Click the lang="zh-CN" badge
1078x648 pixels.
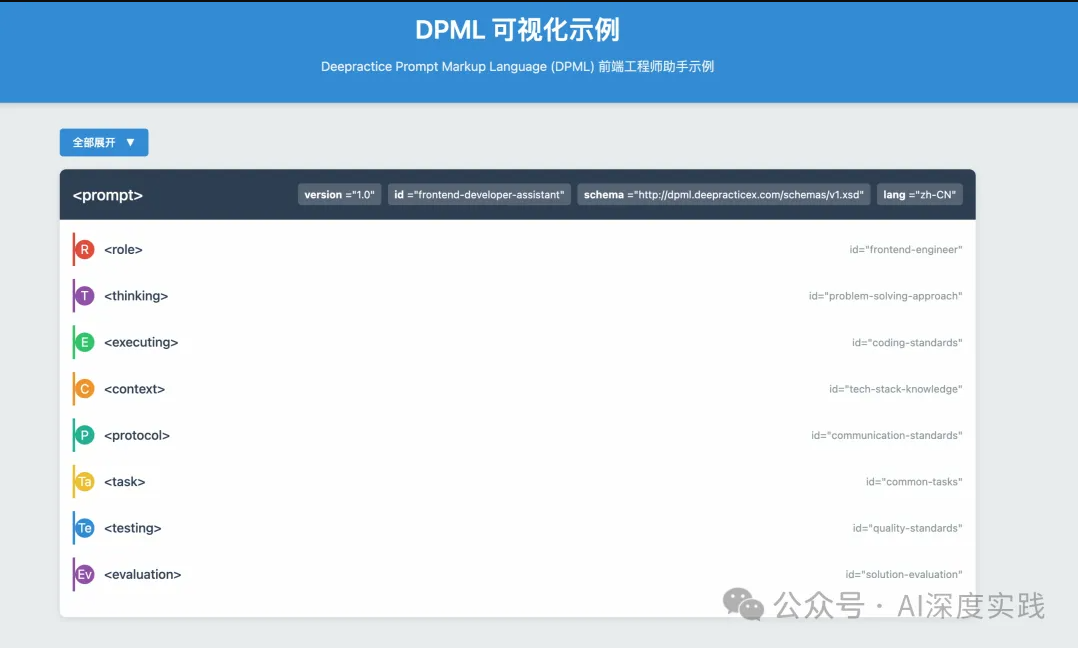click(x=918, y=194)
